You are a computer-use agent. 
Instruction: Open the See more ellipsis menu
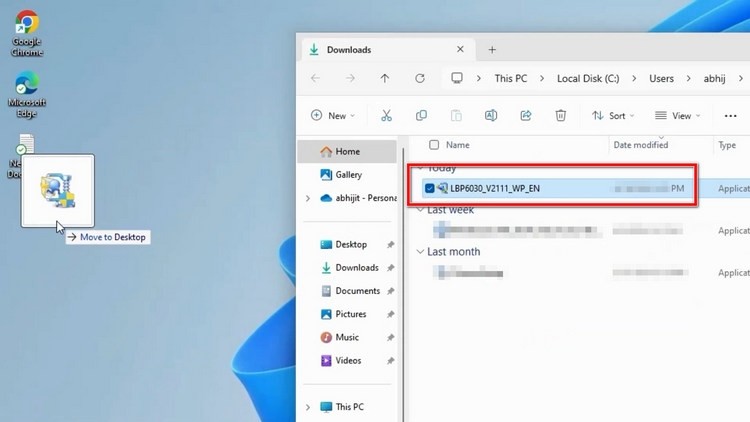tap(730, 116)
